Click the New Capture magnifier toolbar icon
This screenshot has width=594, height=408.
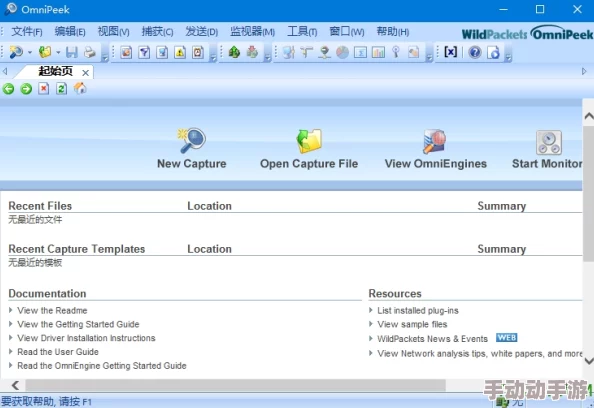(16, 52)
